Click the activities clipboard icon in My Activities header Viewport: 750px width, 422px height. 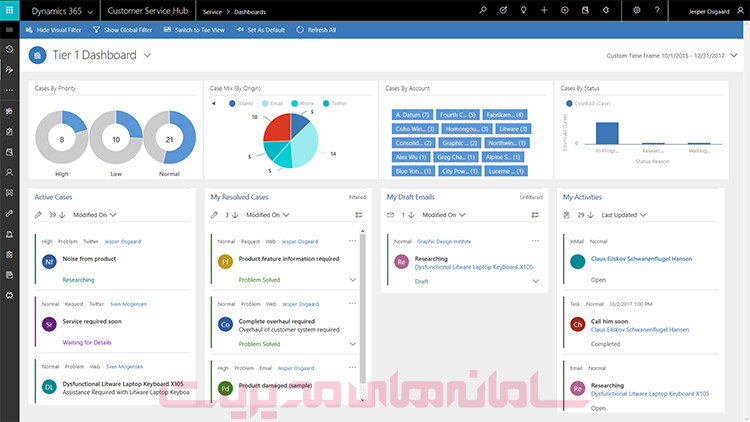[x=567, y=215]
